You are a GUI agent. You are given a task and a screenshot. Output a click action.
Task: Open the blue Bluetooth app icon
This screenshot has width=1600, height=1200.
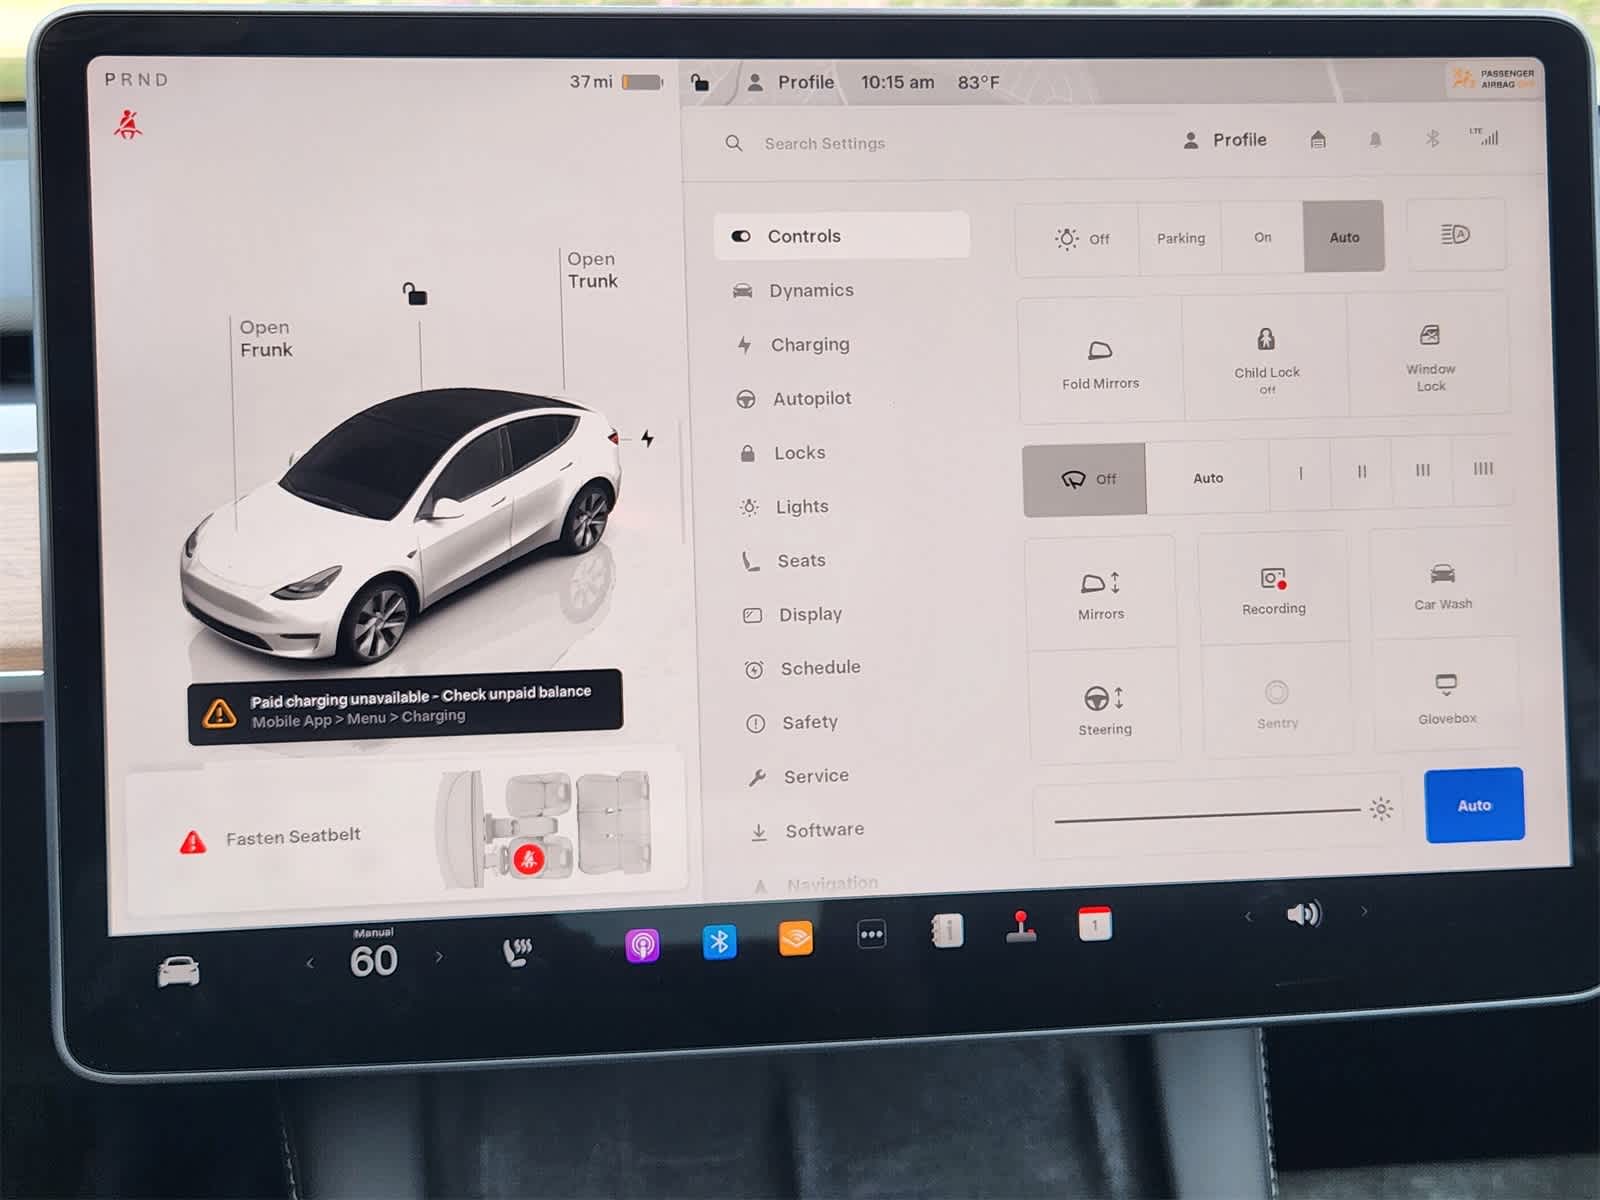(719, 941)
